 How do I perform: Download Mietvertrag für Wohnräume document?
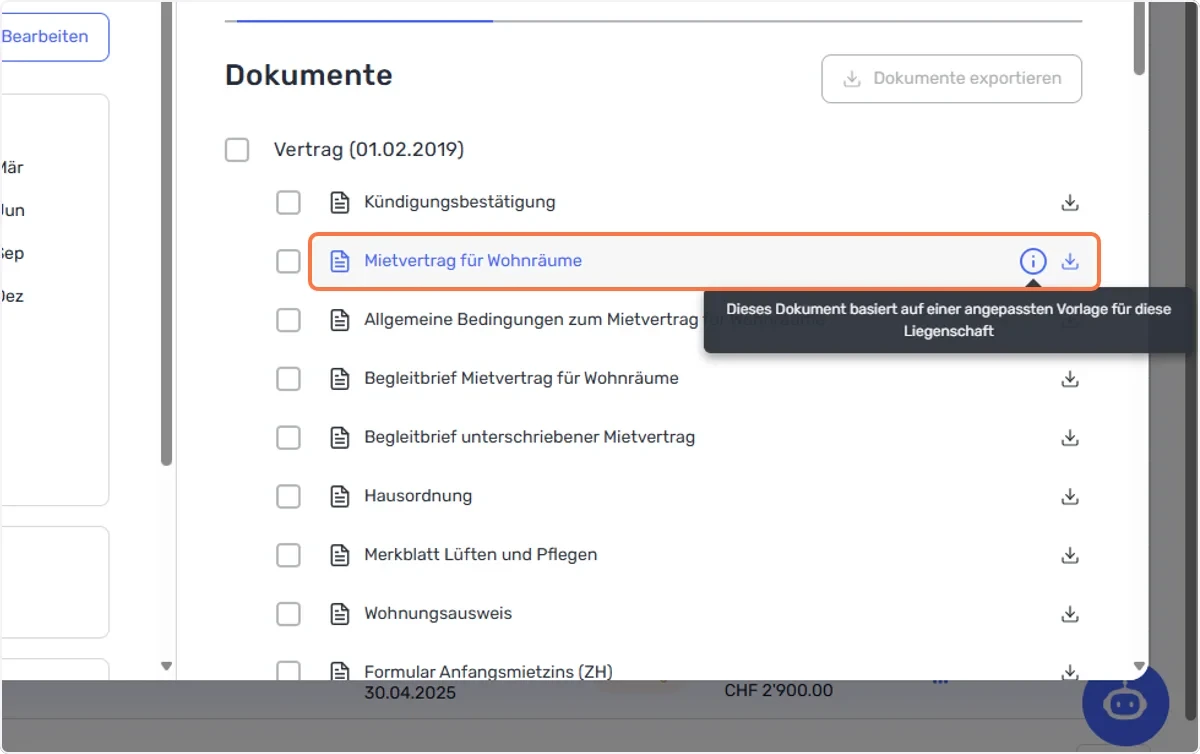(1070, 261)
